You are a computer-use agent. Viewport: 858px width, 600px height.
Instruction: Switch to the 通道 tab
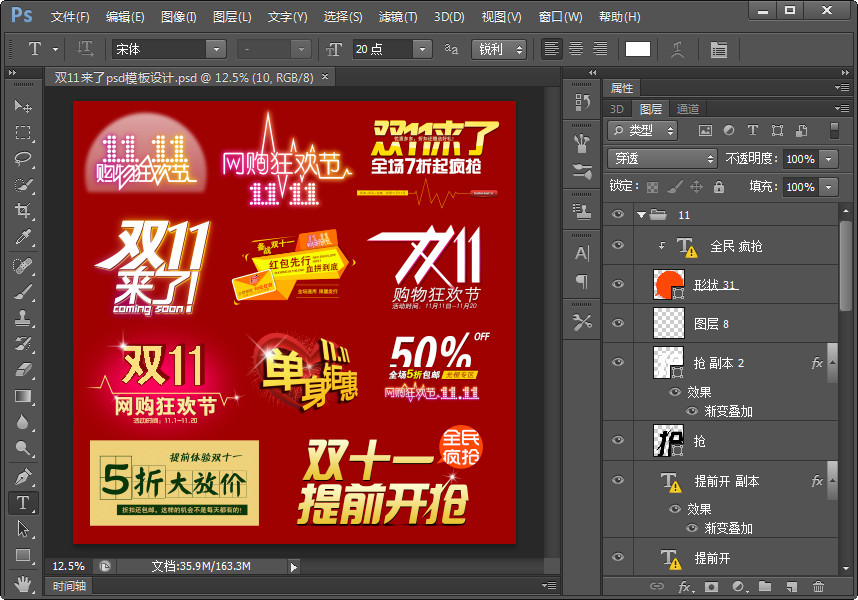(x=687, y=109)
